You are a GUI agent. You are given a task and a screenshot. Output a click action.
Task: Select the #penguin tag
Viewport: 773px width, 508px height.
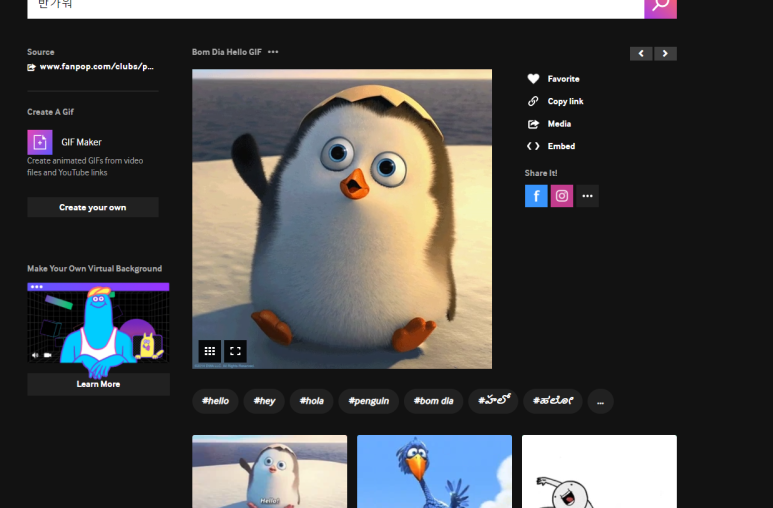click(x=369, y=401)
